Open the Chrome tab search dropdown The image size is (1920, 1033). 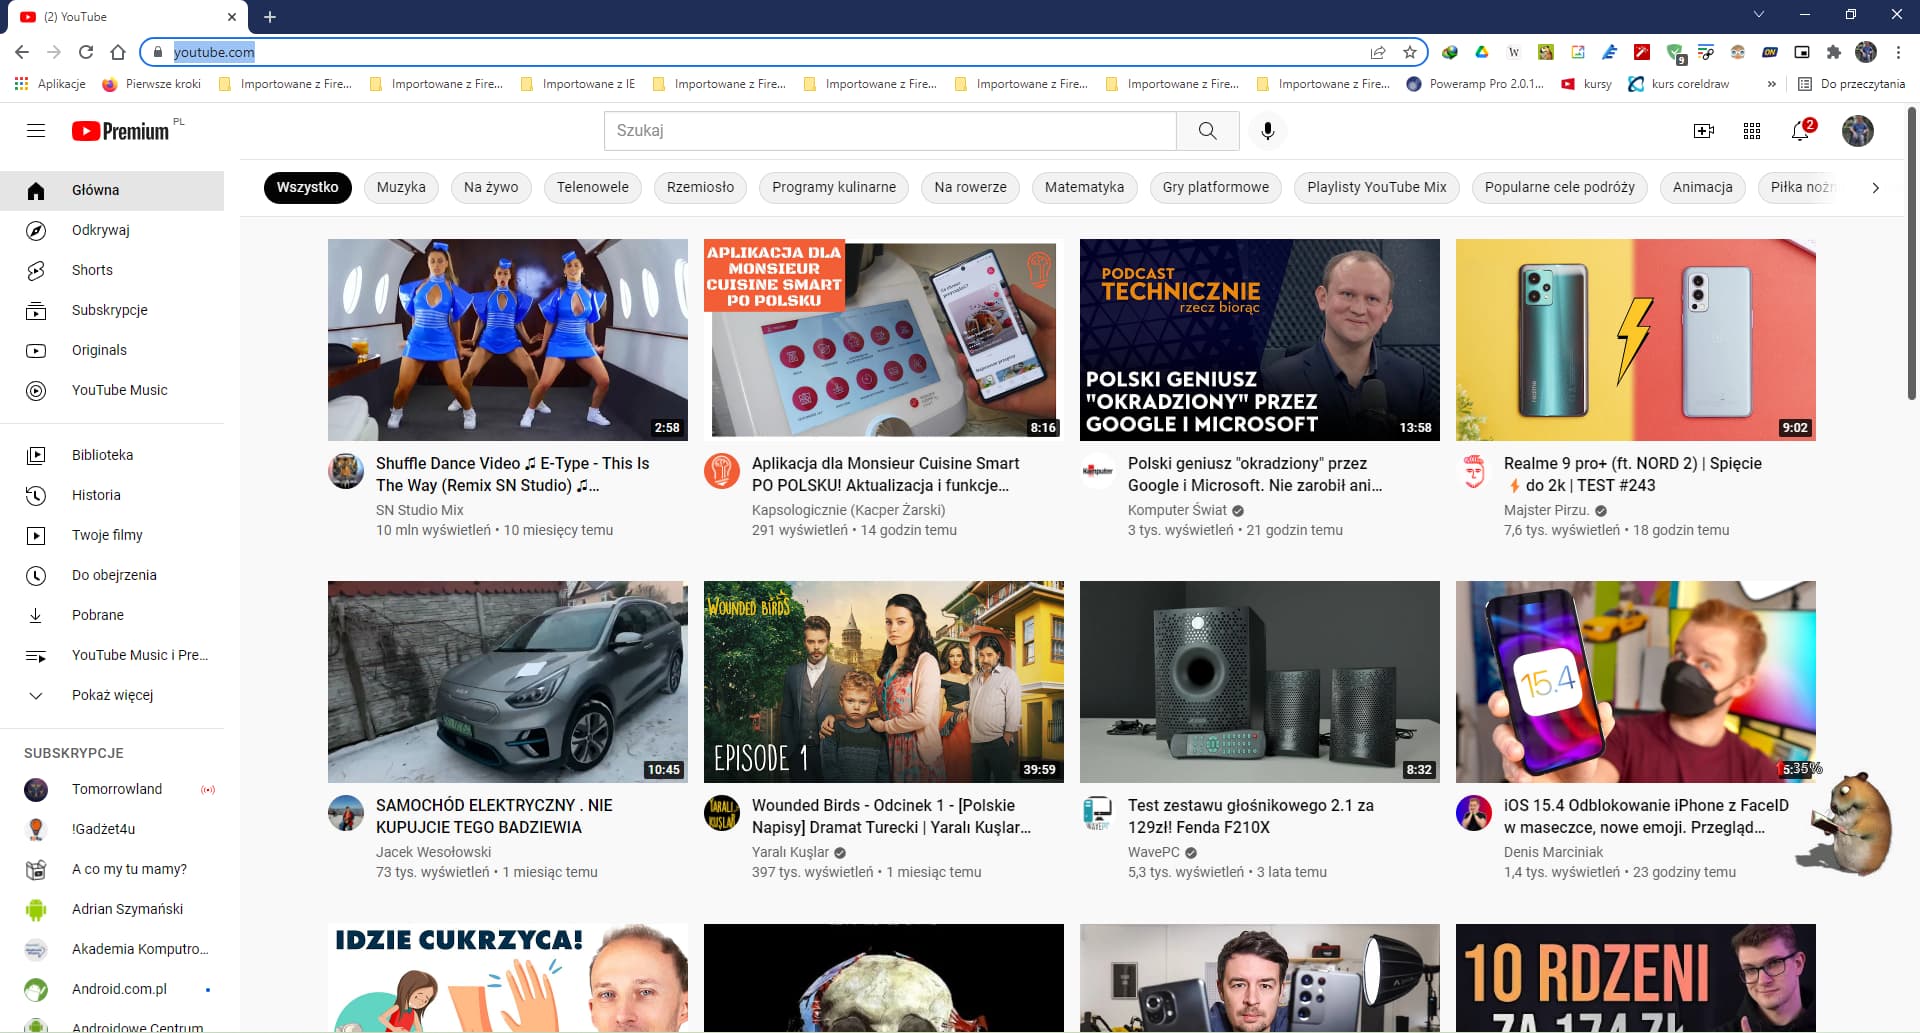[x=1758, y=15]
